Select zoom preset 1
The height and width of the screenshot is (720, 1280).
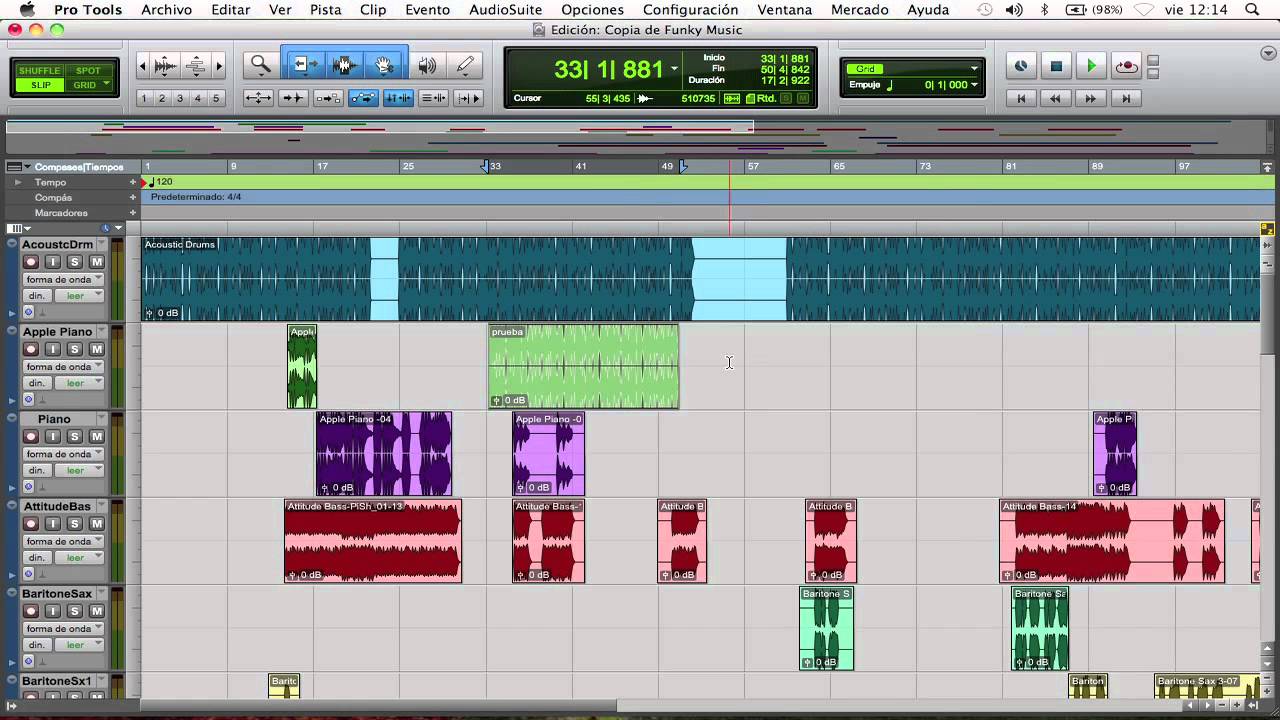[x=144, y=98]
